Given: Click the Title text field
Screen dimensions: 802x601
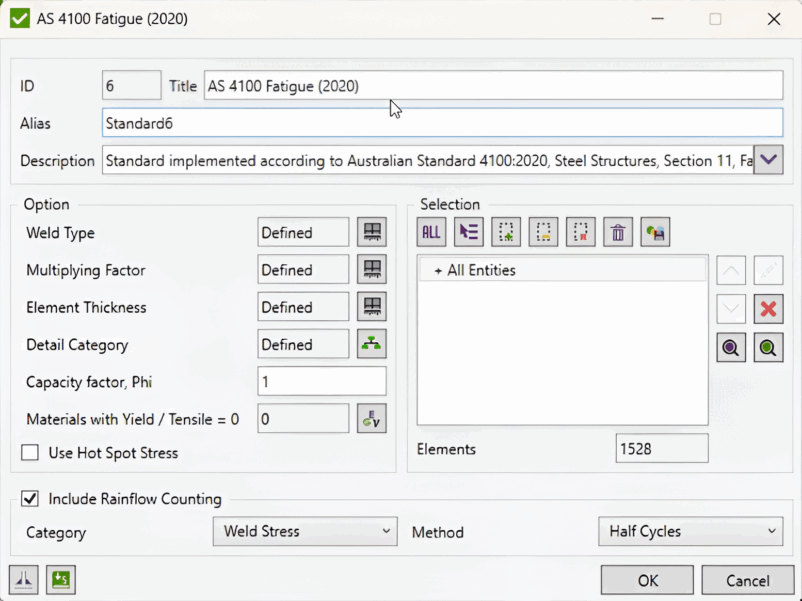Looking at the screenshot, I should (x=494, y=85).
